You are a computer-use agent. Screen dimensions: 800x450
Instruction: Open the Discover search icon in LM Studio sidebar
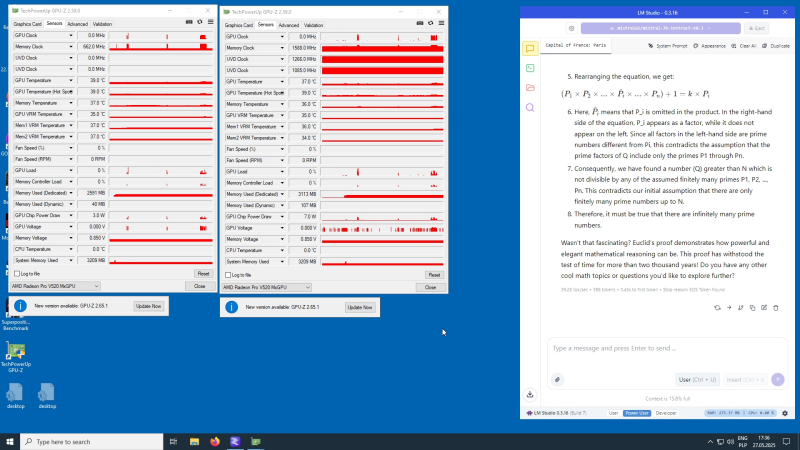click(x=530, y=108)
